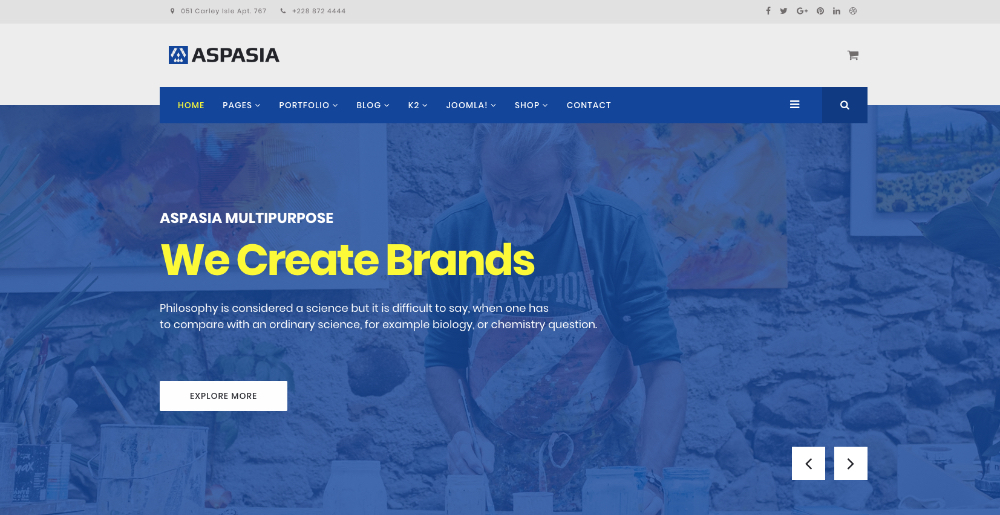Screen dimensions: 1000x515
Task: Expand the Blog dropdown menu
Action: pyautogui.click(x=372, y=105)
